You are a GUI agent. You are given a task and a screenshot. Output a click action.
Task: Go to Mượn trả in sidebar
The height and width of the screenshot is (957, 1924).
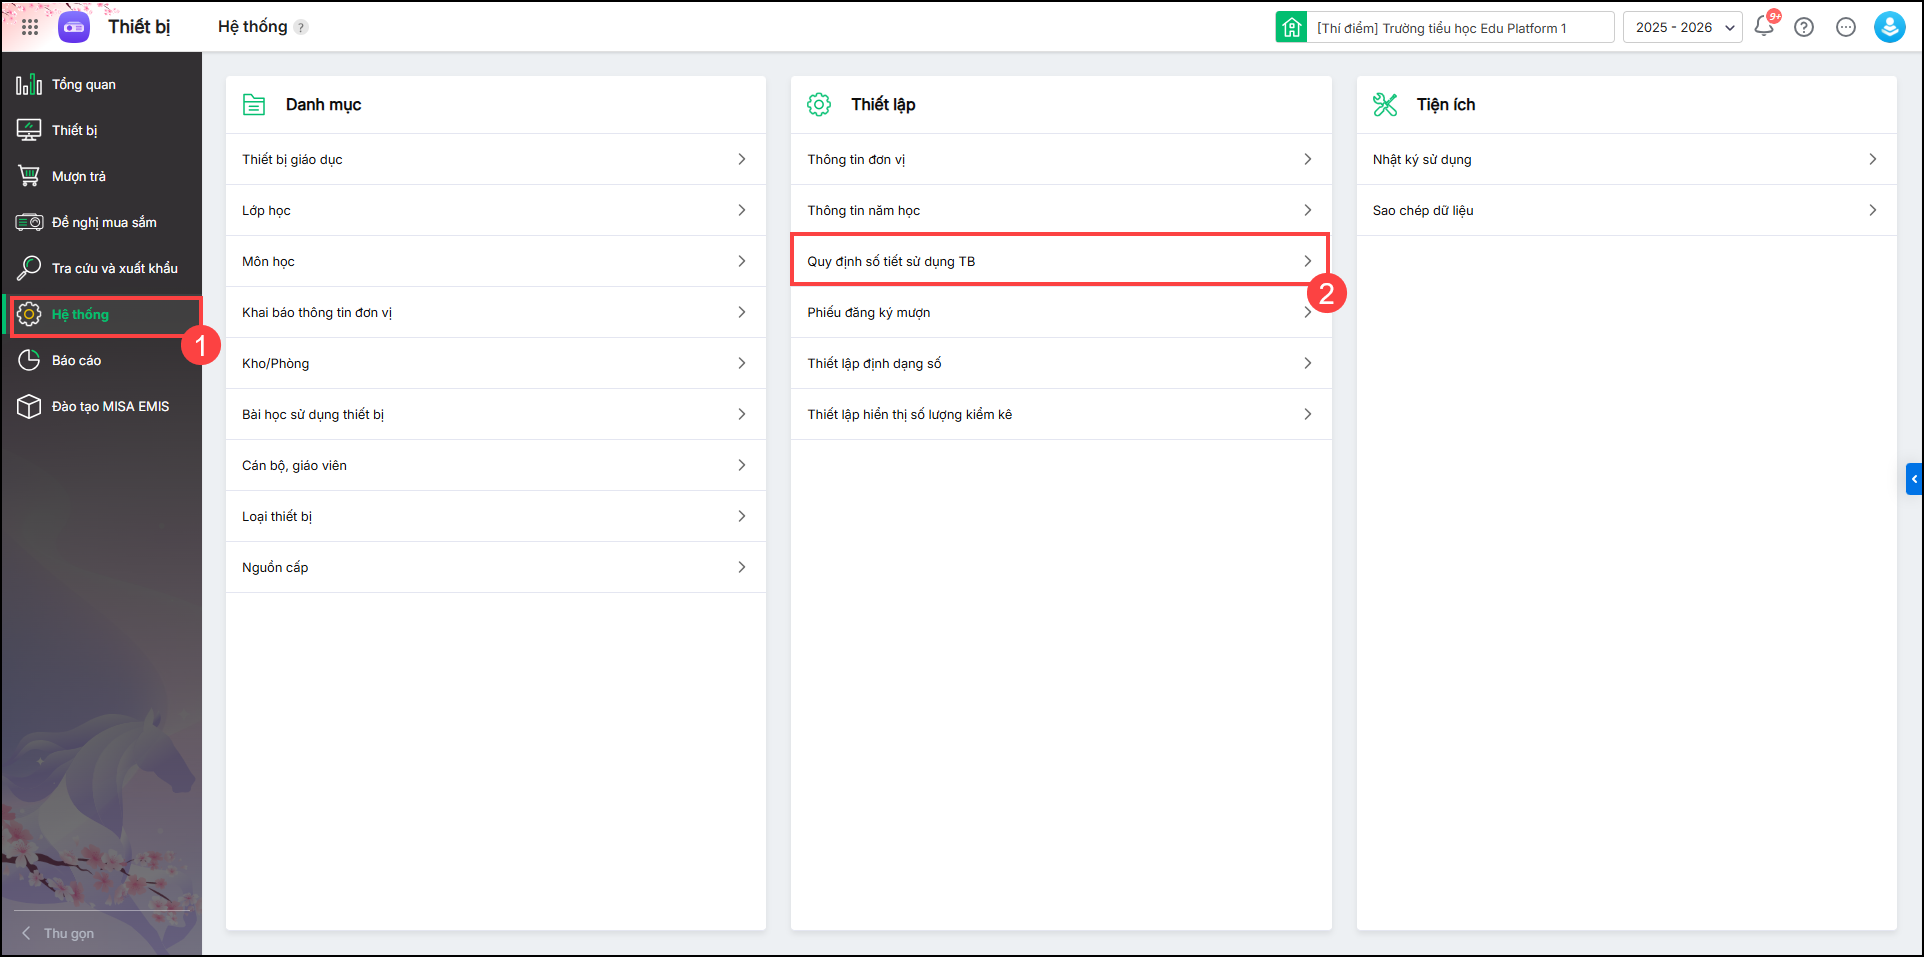(x=78, y=177)
